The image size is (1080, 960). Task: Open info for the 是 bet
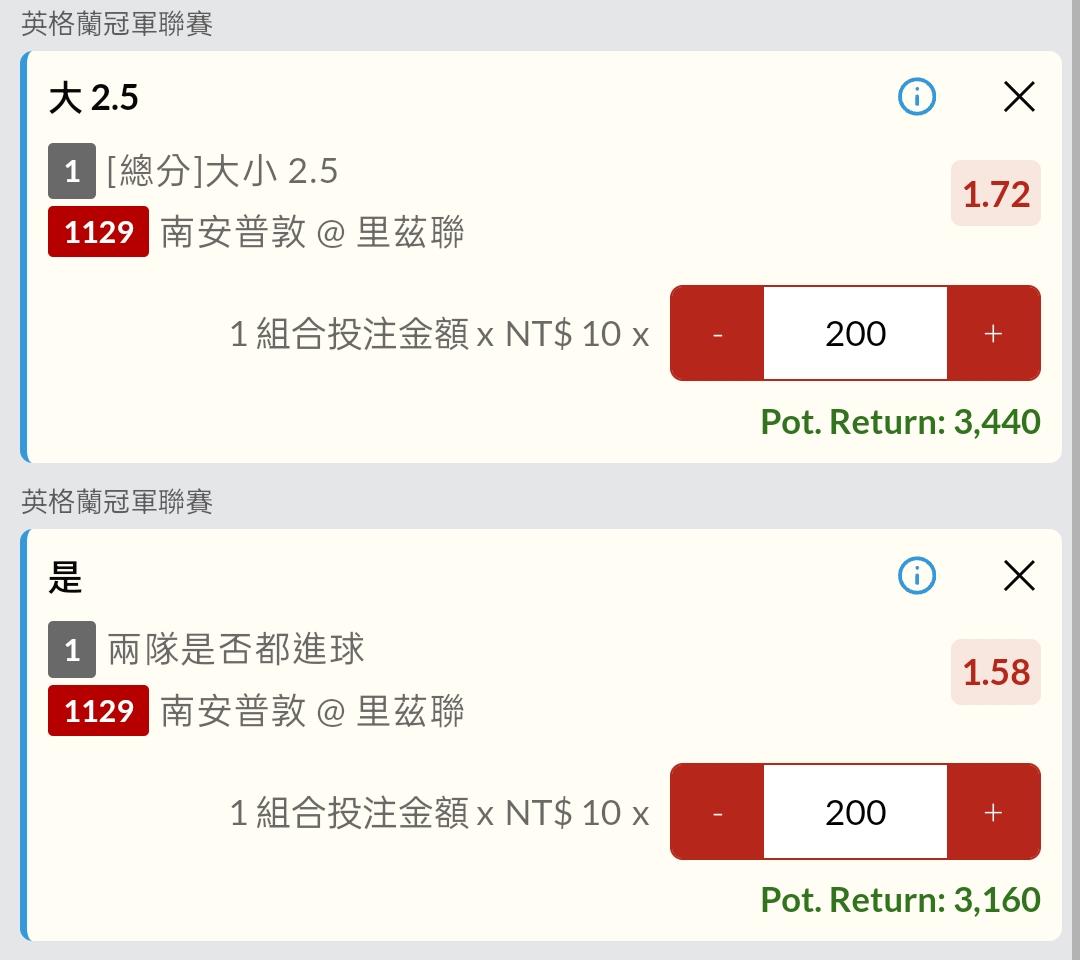pos(917,576)
